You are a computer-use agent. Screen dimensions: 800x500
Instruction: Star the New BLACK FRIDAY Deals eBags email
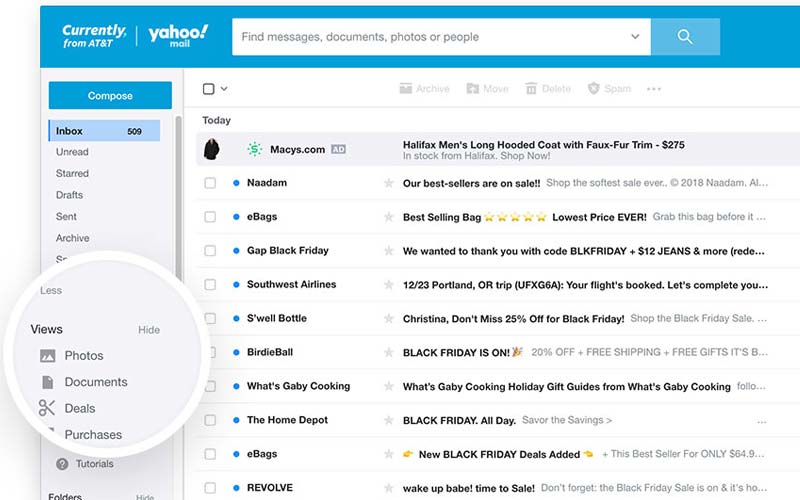[389, 454]
